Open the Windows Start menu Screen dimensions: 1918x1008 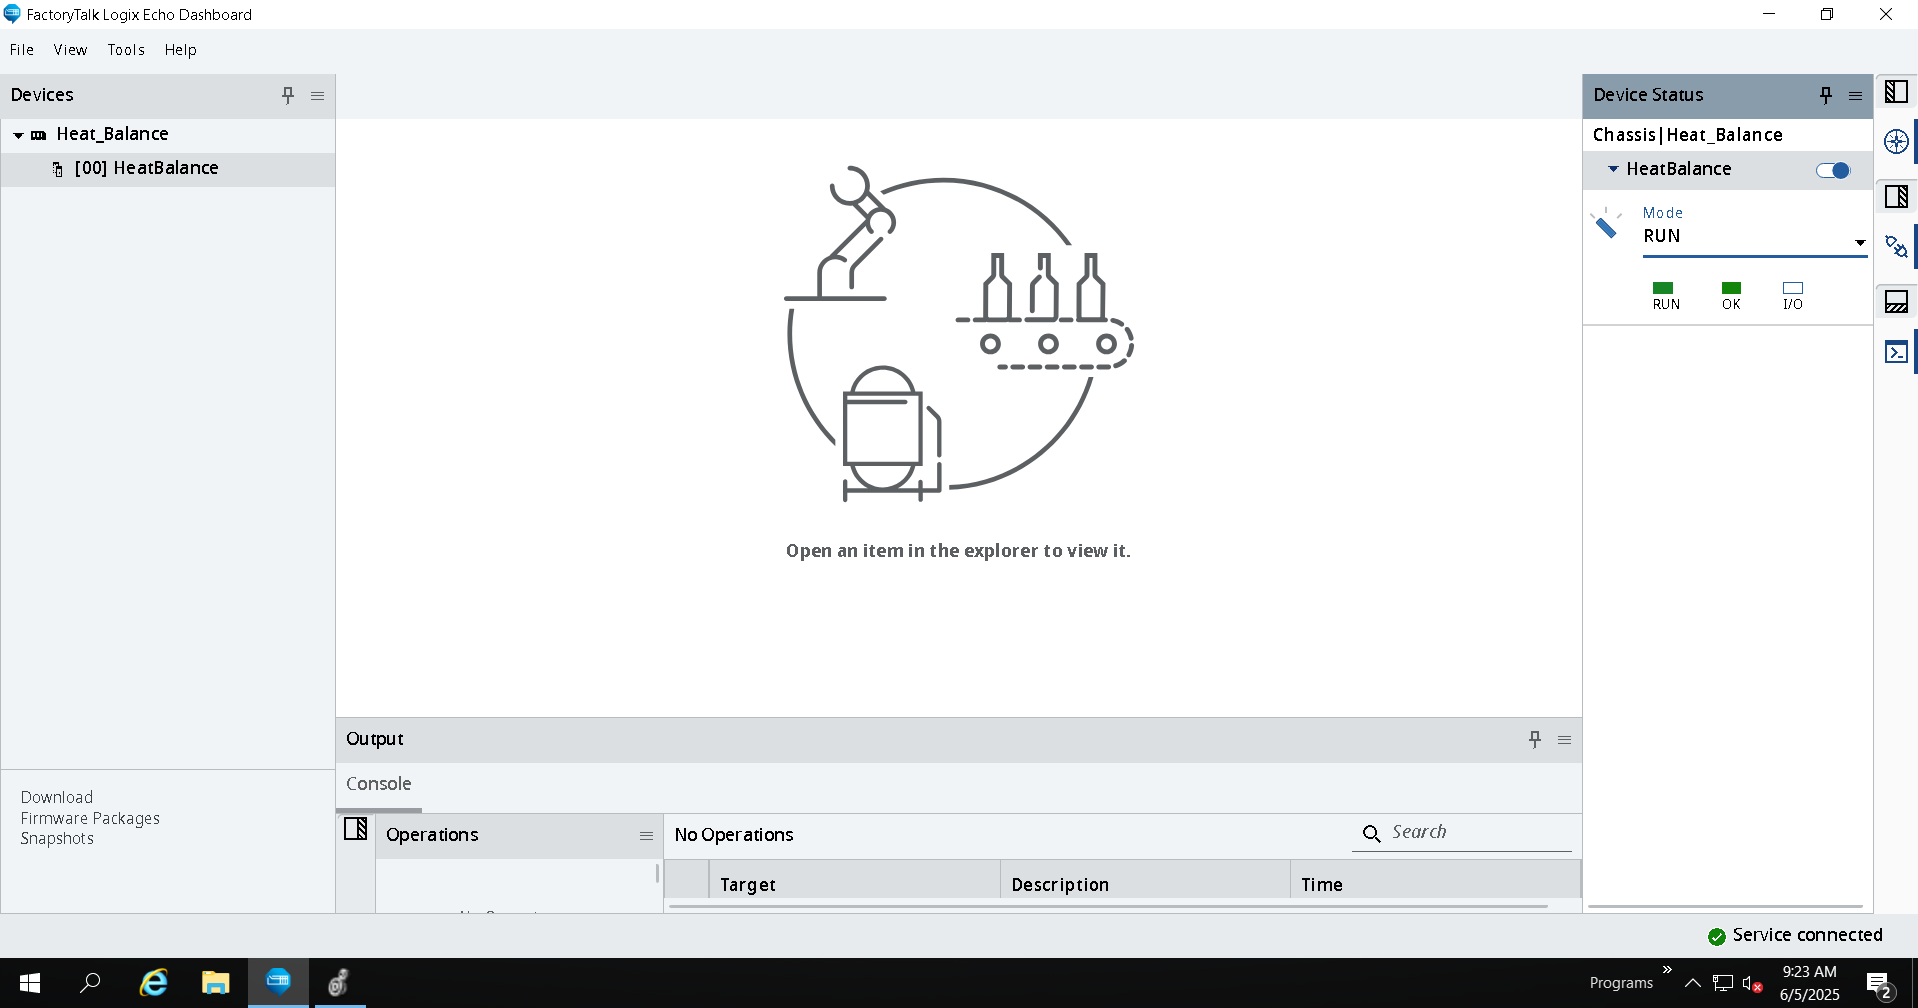(x=30, y=983)
